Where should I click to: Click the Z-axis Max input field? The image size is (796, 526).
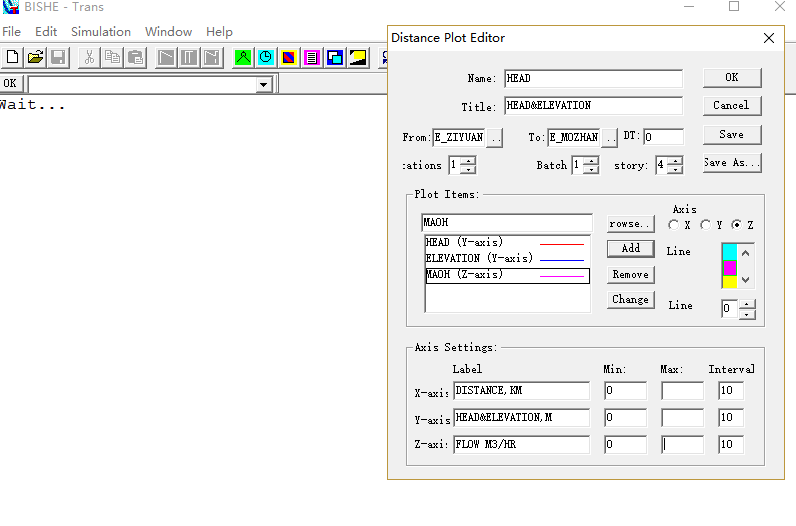pyautogui.click(x=682, y=444)
